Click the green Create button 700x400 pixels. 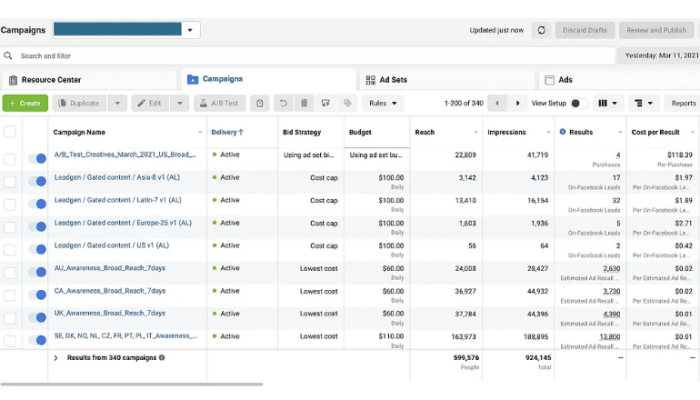coord(24,103)
